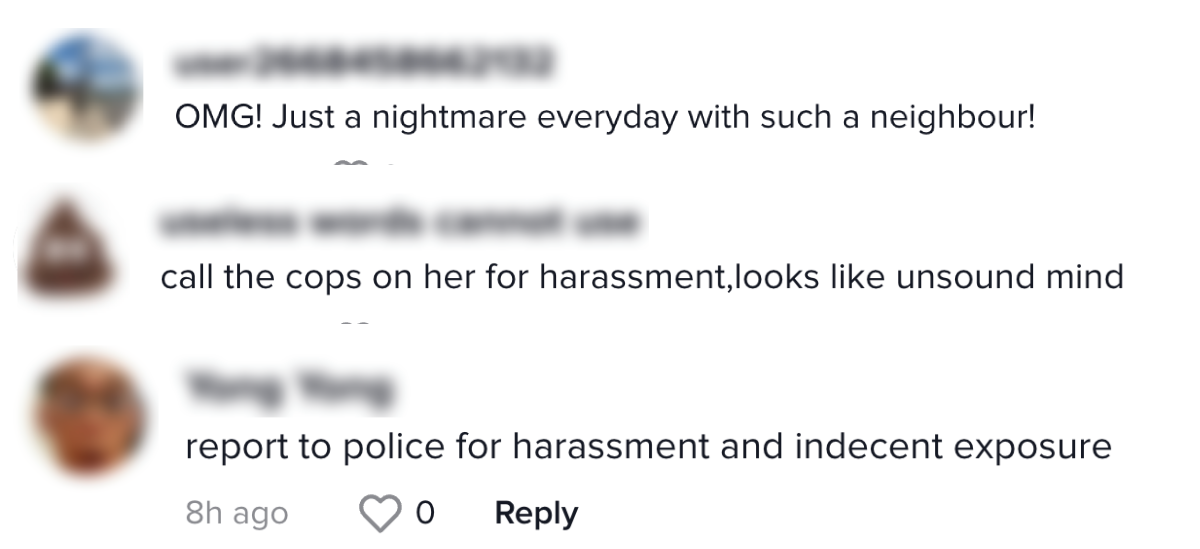The image size is (1200, 549).
Task: Like the "report to police" comment with the heart
Action: click(x=379, y=514)
